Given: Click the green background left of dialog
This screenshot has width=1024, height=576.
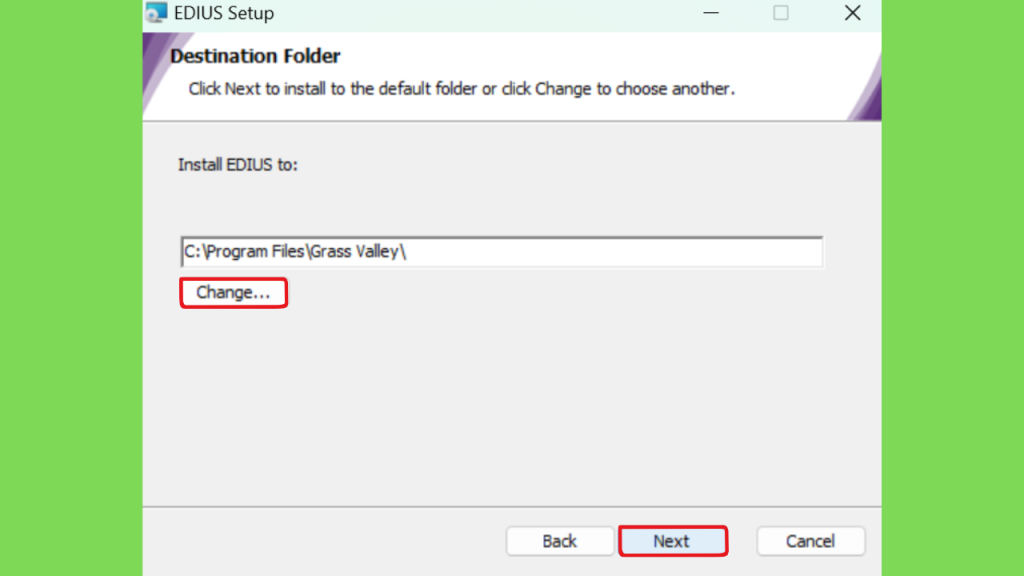Looking at the screenshot, I should [x=71, y=288].
